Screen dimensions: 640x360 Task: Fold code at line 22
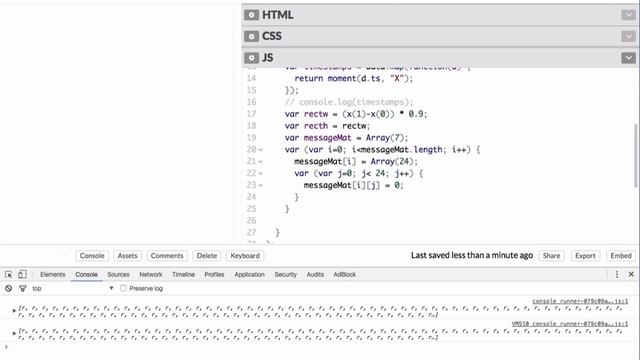tap(260, 173)
